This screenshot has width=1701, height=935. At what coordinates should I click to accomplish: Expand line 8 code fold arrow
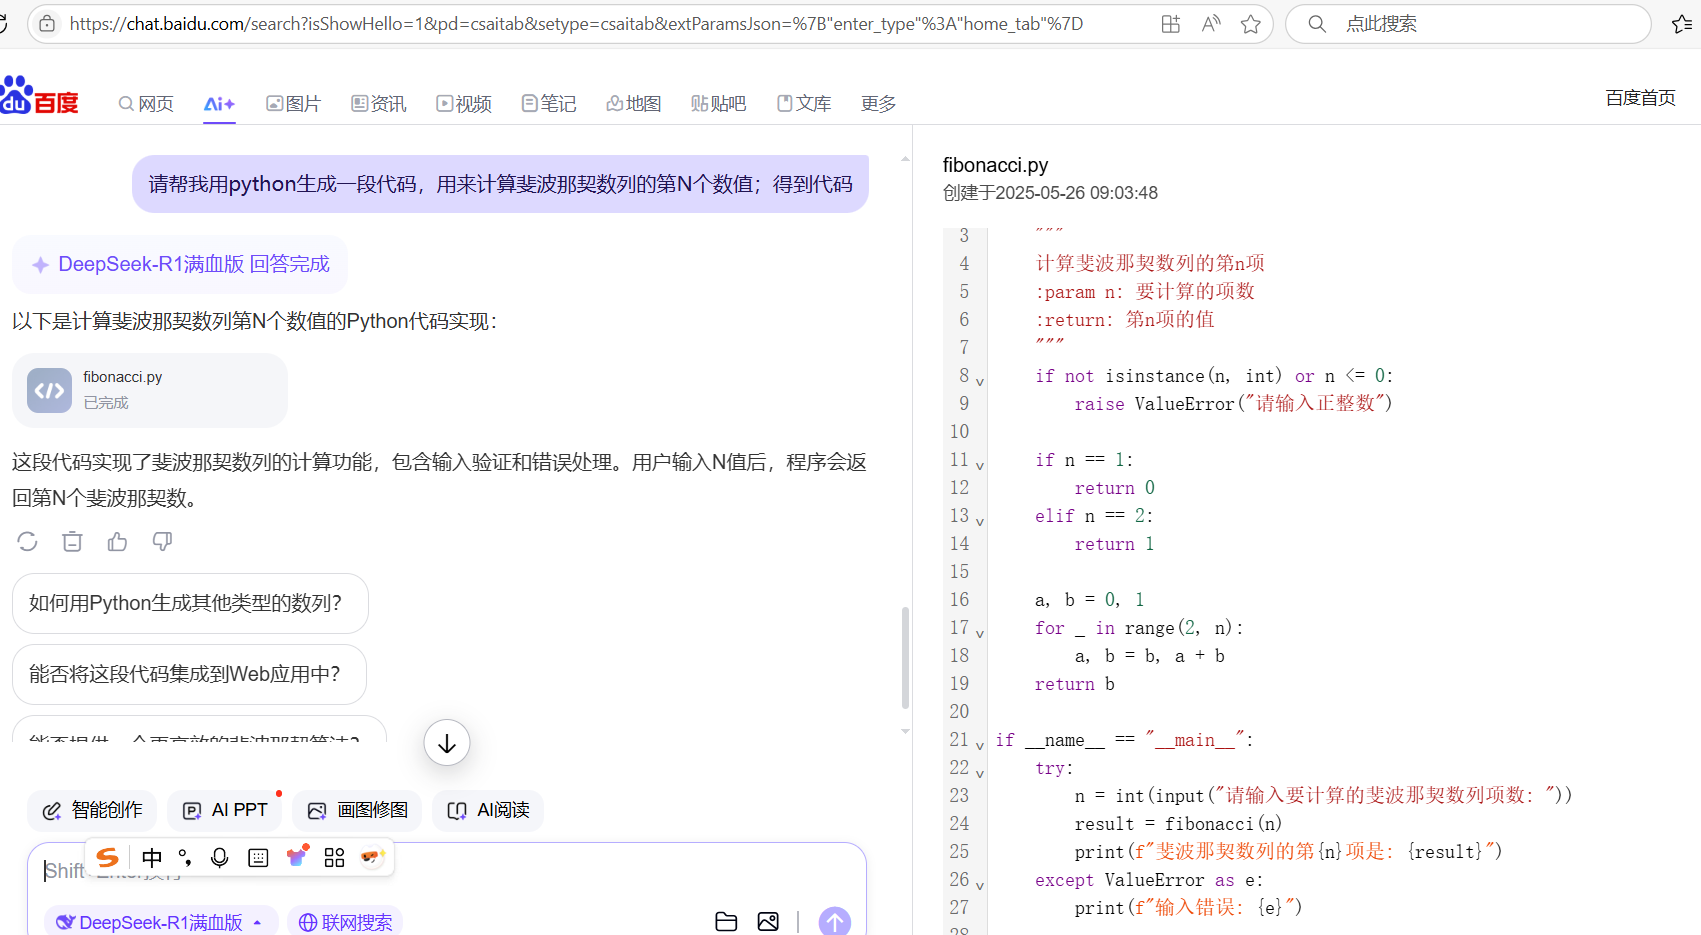tap(980, 381)
